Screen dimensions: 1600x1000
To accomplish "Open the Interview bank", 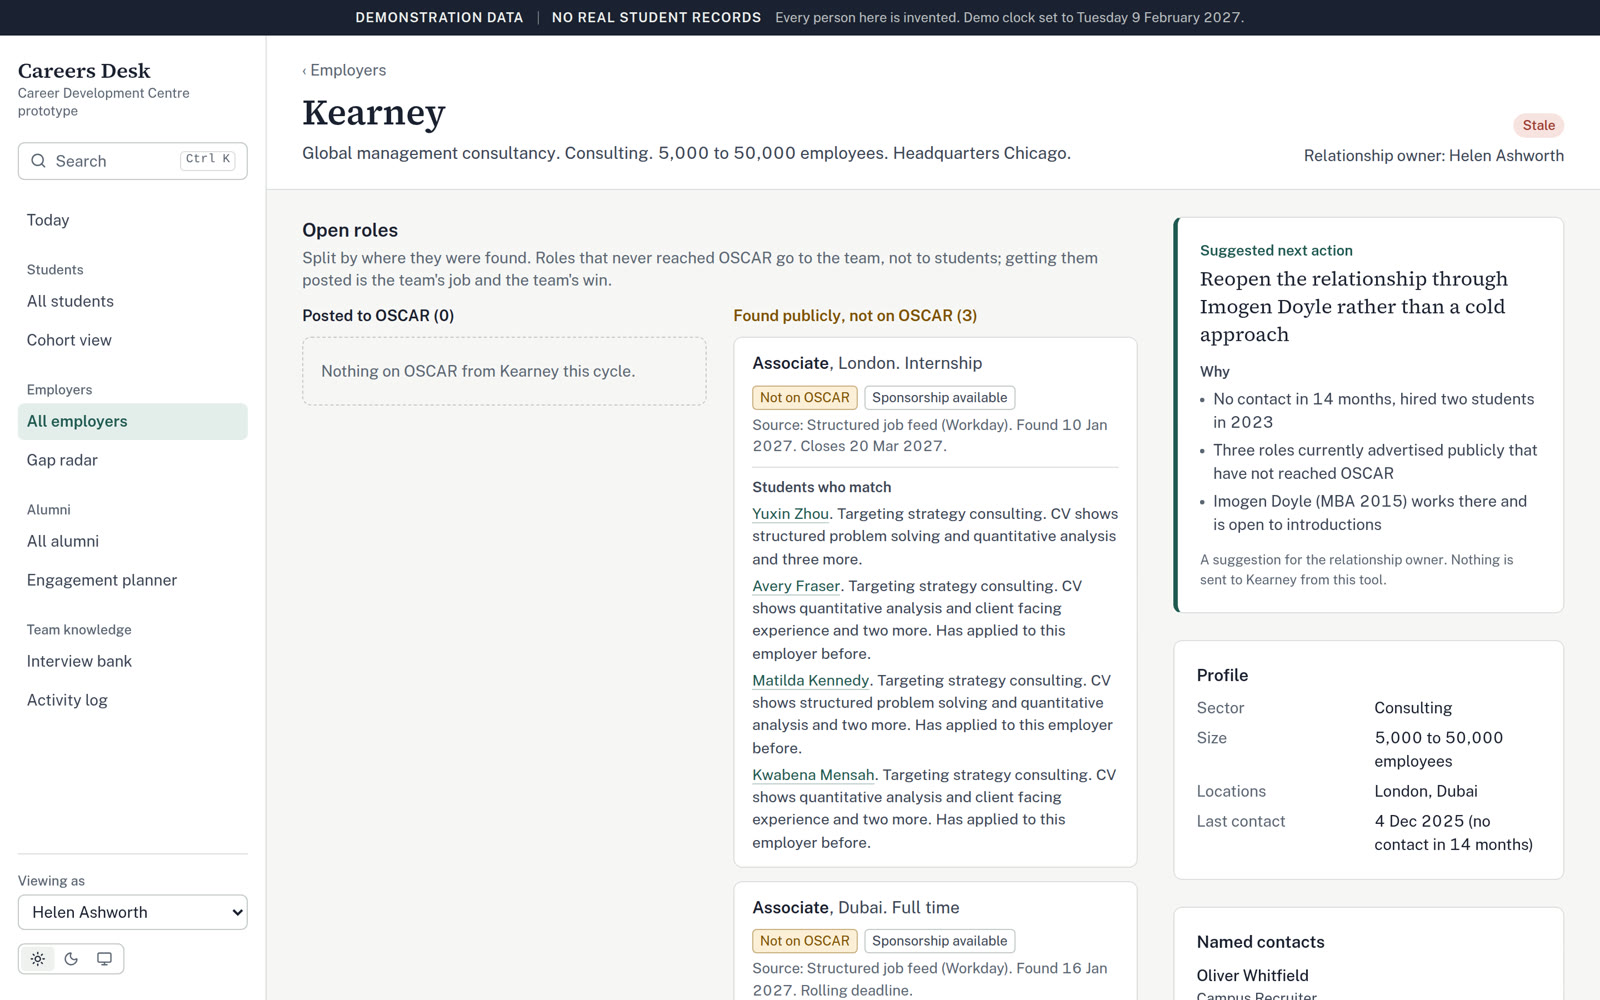I will pyautogui.click(x=132, y=661).
